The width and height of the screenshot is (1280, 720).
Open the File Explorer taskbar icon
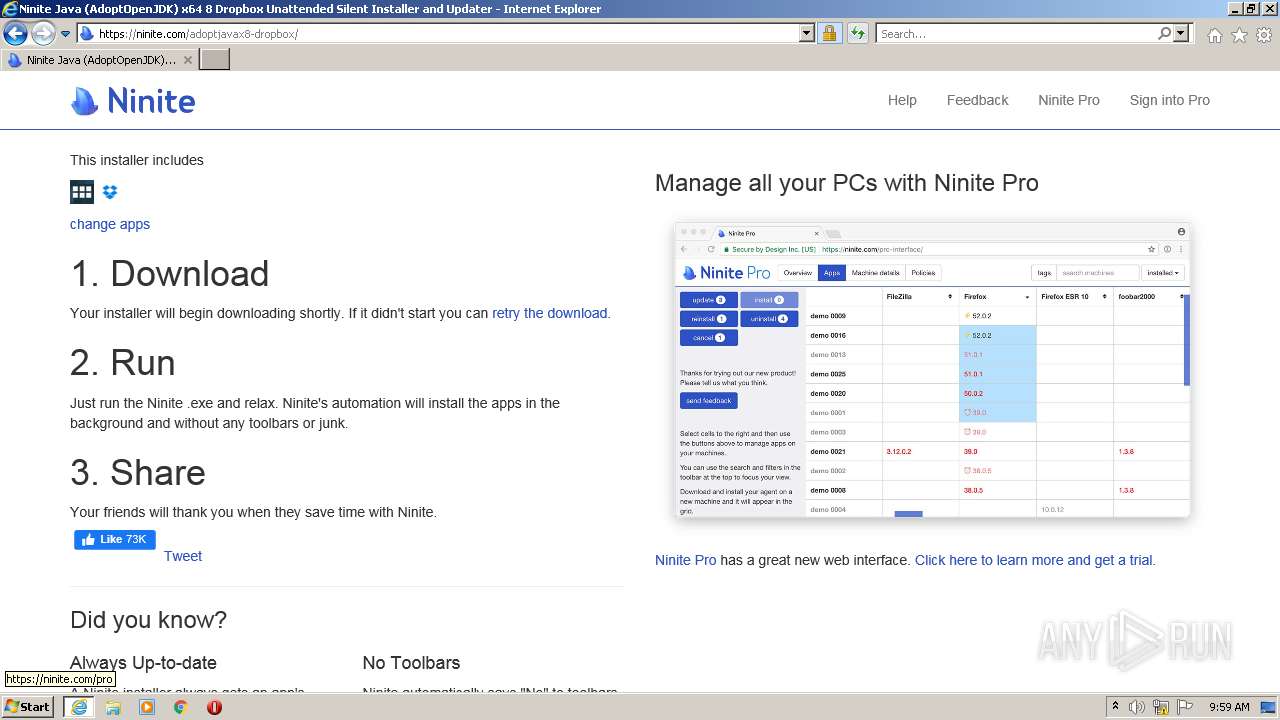113,707
